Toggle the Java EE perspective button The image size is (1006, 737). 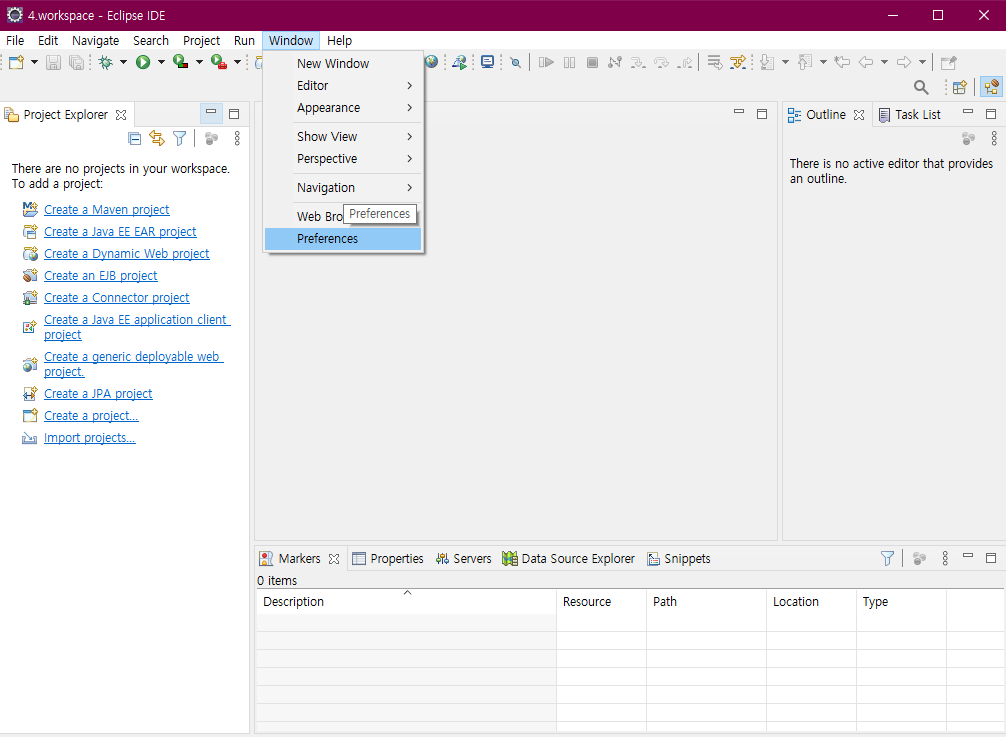pos(991,87)
